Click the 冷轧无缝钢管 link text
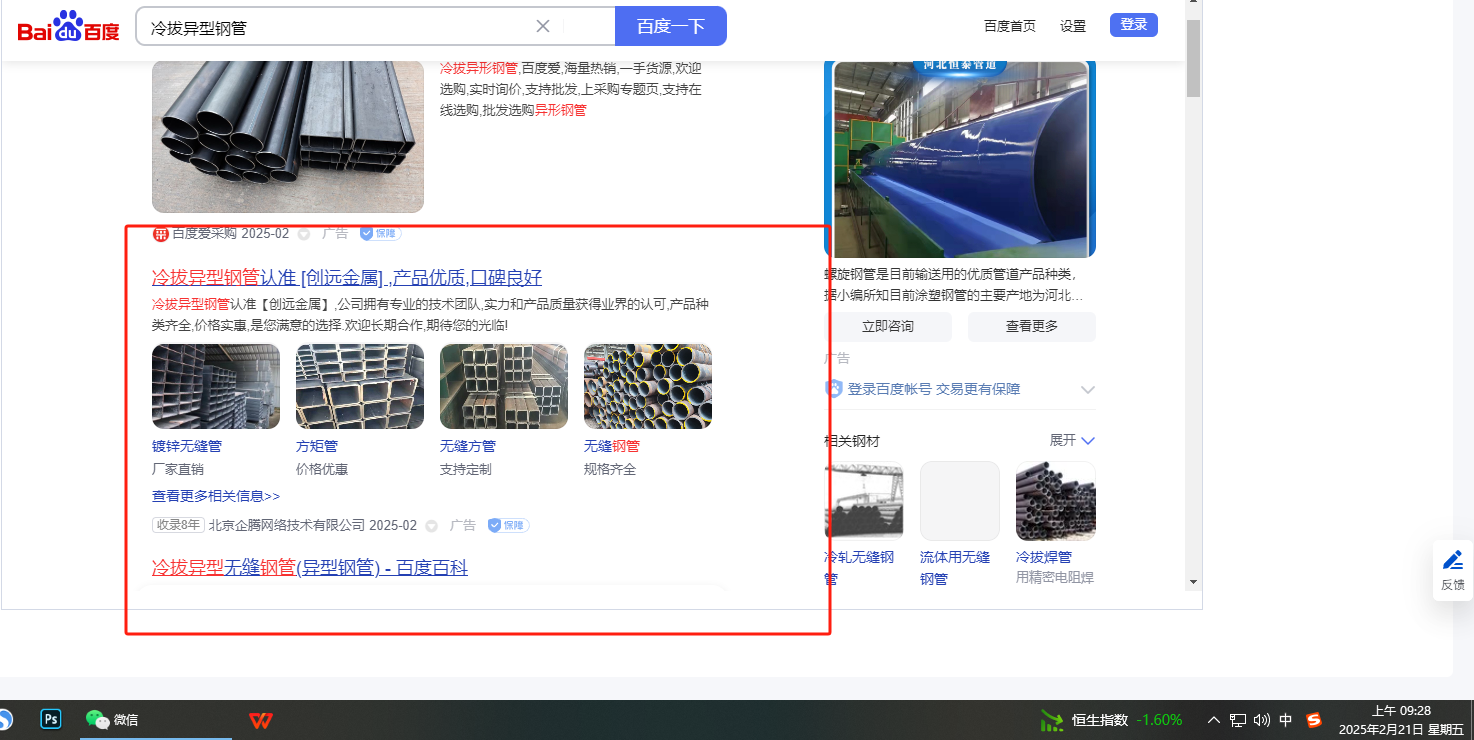 click(x=859, y=567)
